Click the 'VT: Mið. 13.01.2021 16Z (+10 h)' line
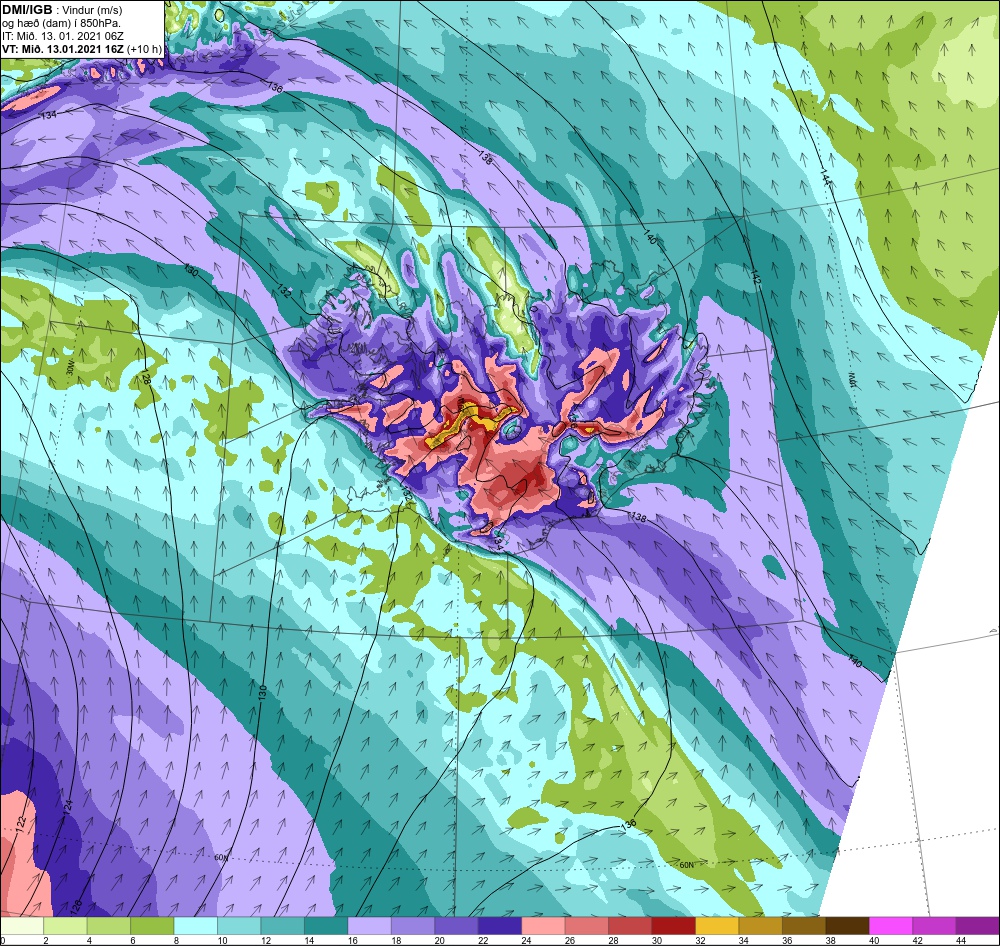The image size is (1000, 946). click(82, 49)
